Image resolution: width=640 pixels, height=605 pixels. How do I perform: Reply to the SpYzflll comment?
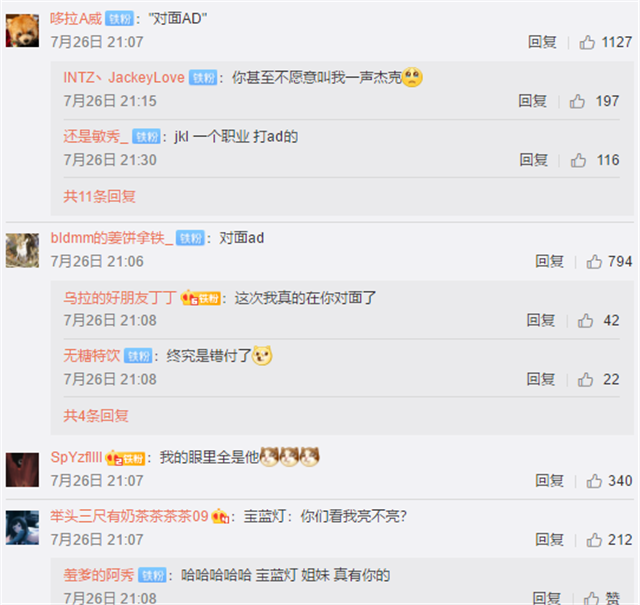tap(549, 480)
